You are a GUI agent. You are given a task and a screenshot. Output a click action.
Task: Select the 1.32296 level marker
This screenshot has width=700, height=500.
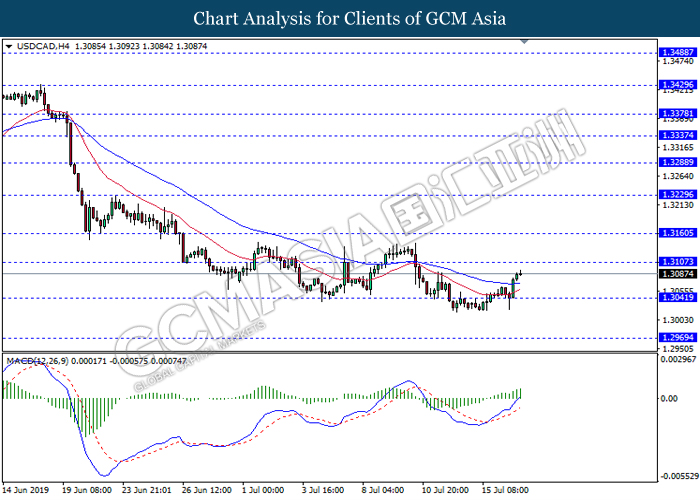coord(676,194)
